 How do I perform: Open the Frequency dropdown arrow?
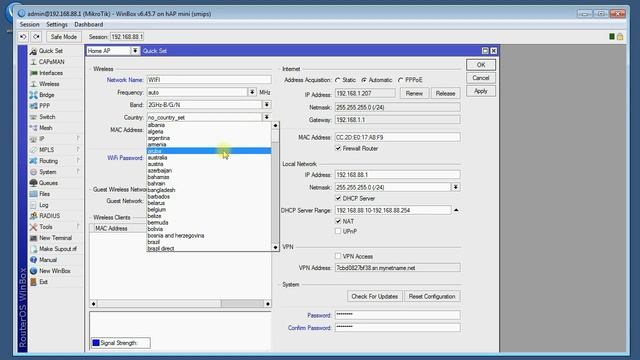tap(252, 92)
